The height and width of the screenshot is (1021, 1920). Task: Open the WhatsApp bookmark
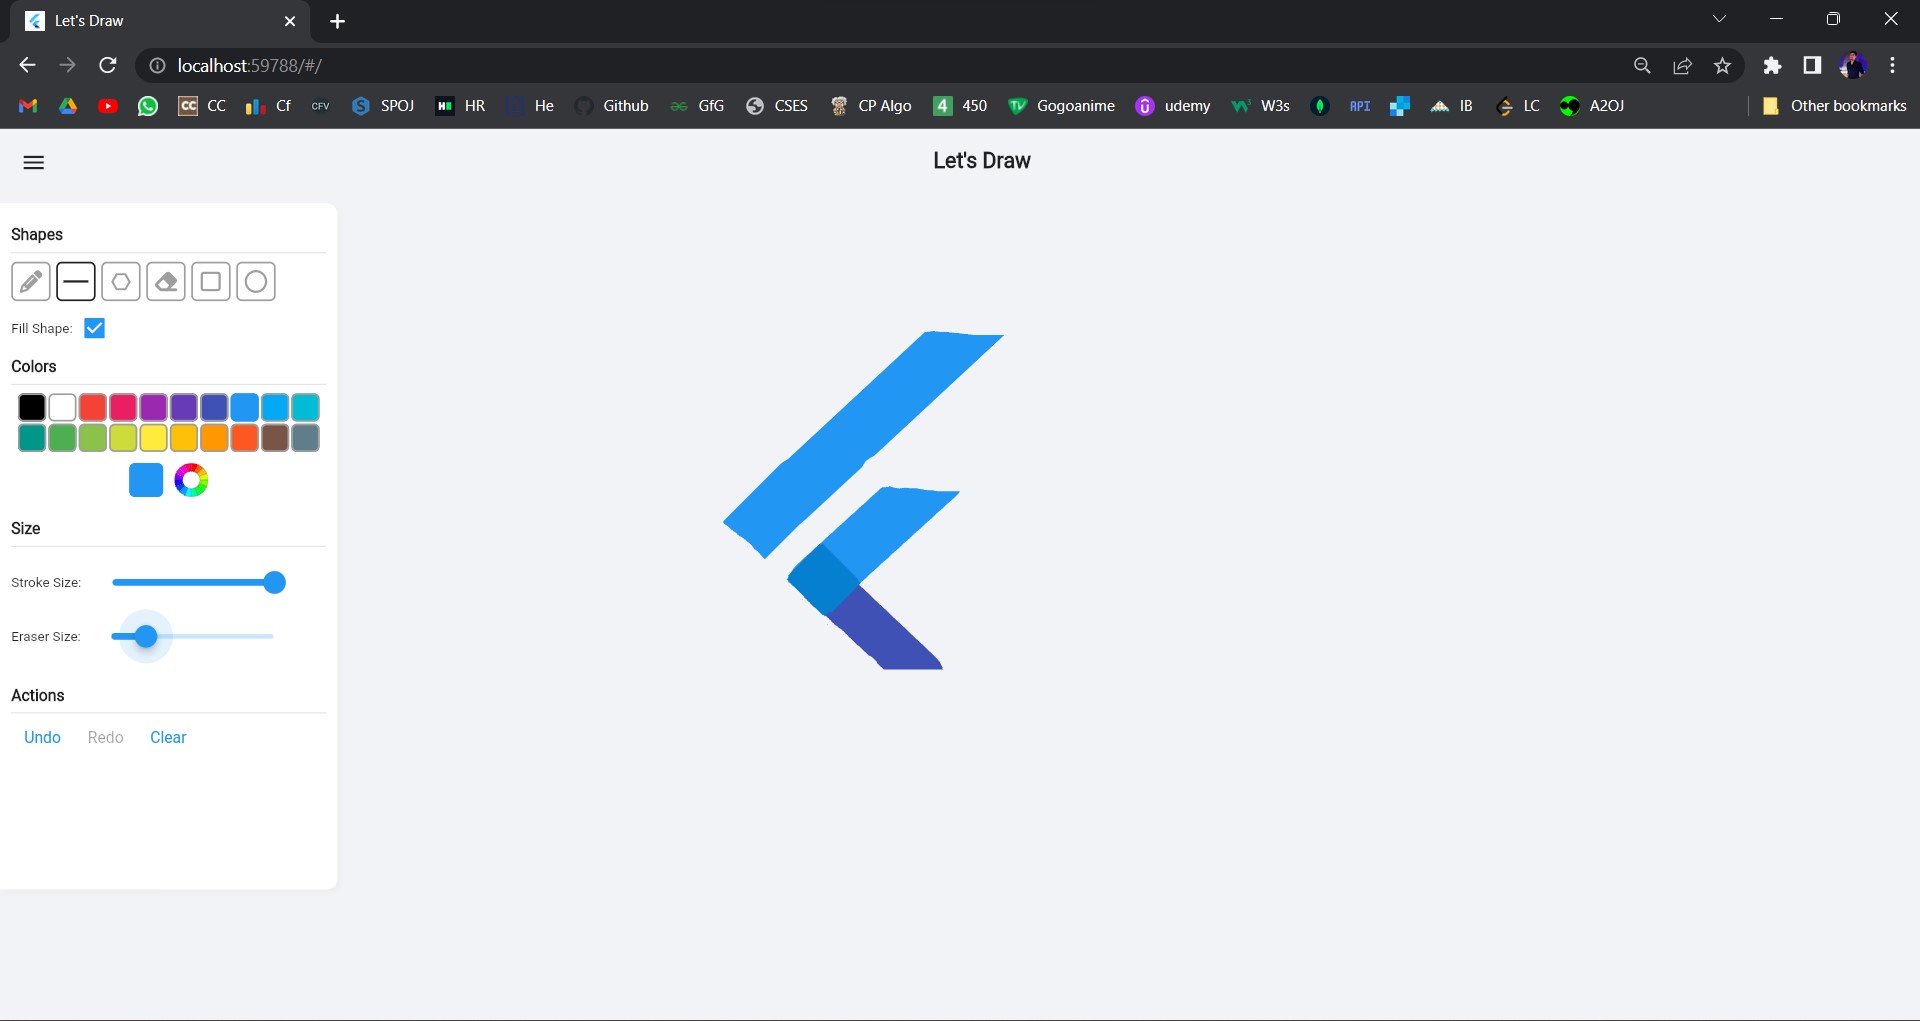[148, 106]
